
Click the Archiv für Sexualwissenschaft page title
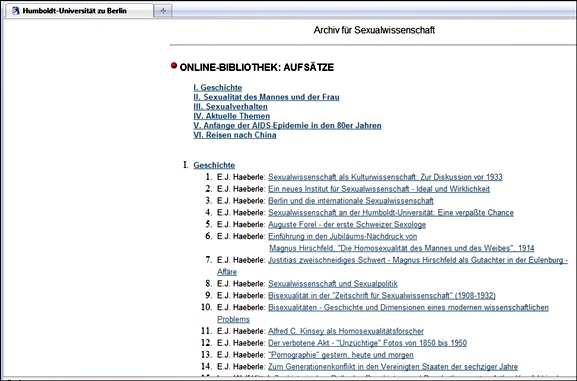point(374,30)
